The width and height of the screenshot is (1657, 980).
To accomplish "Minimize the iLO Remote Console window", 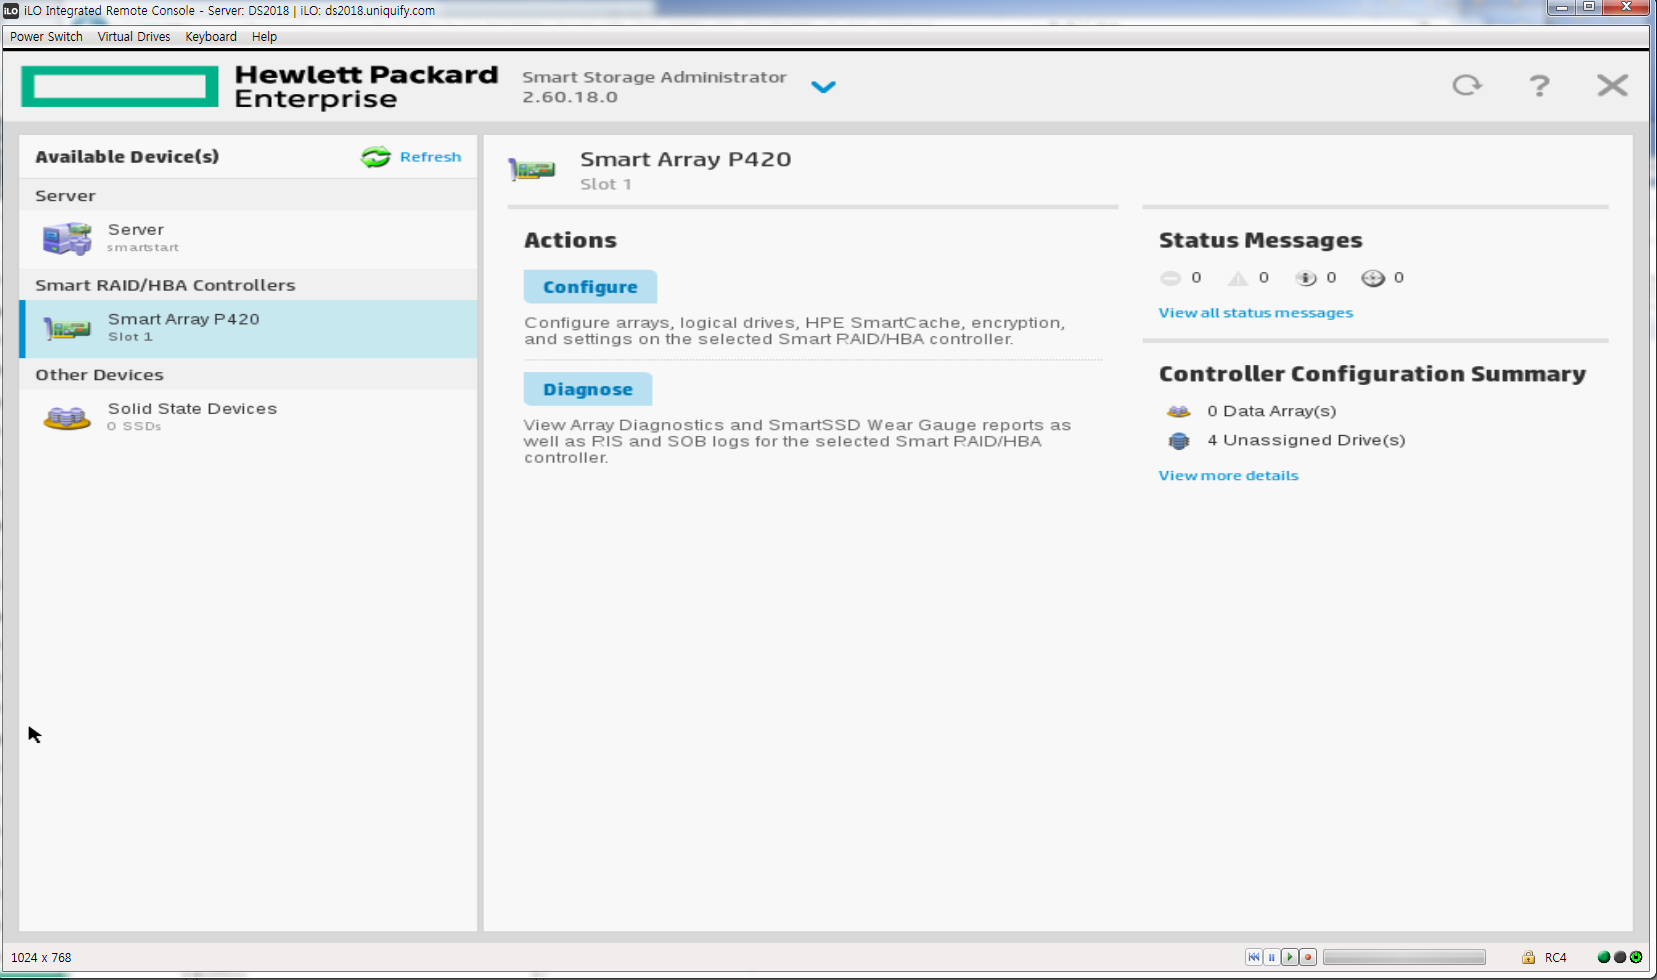I will pos(1561,7).
